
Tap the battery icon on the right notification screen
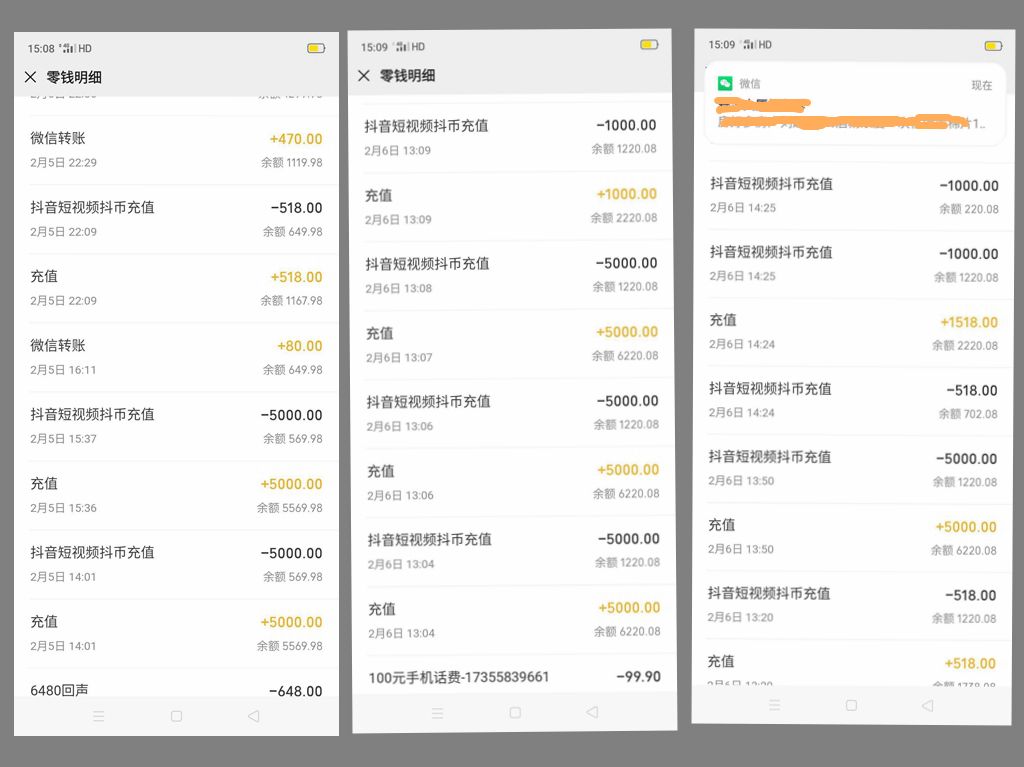click(993, 46)
